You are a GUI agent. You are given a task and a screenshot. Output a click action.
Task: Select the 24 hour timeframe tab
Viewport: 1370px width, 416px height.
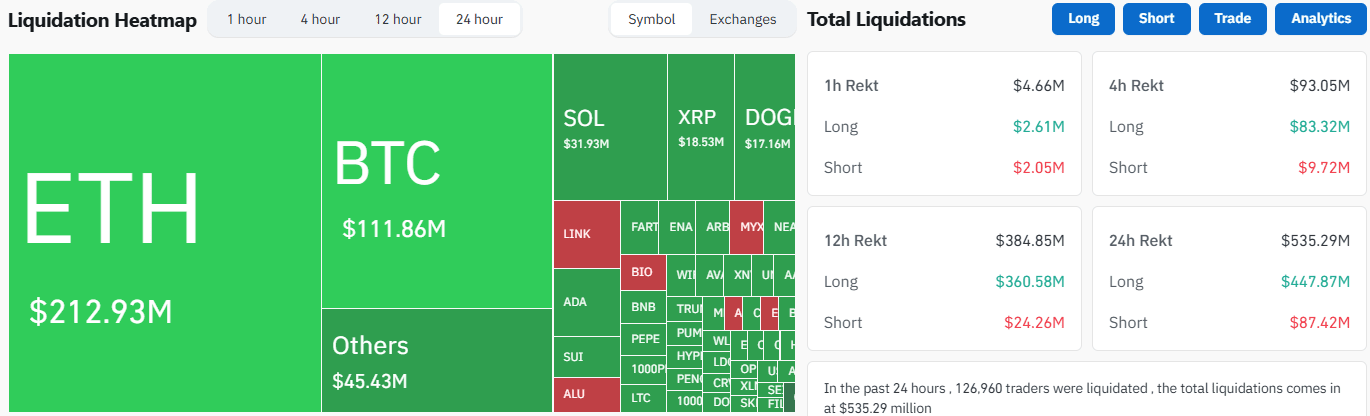tap(479, 19)
